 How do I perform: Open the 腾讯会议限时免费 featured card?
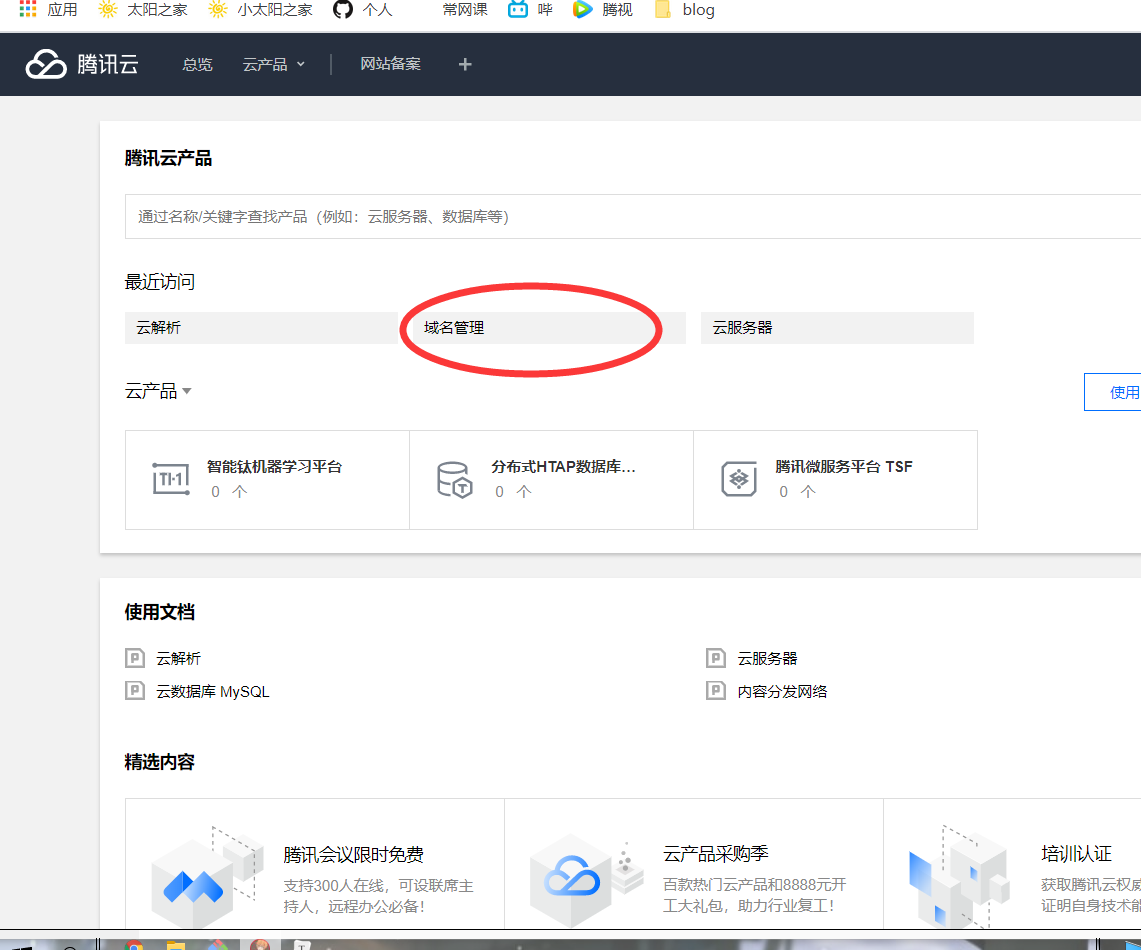pos(315,864)
